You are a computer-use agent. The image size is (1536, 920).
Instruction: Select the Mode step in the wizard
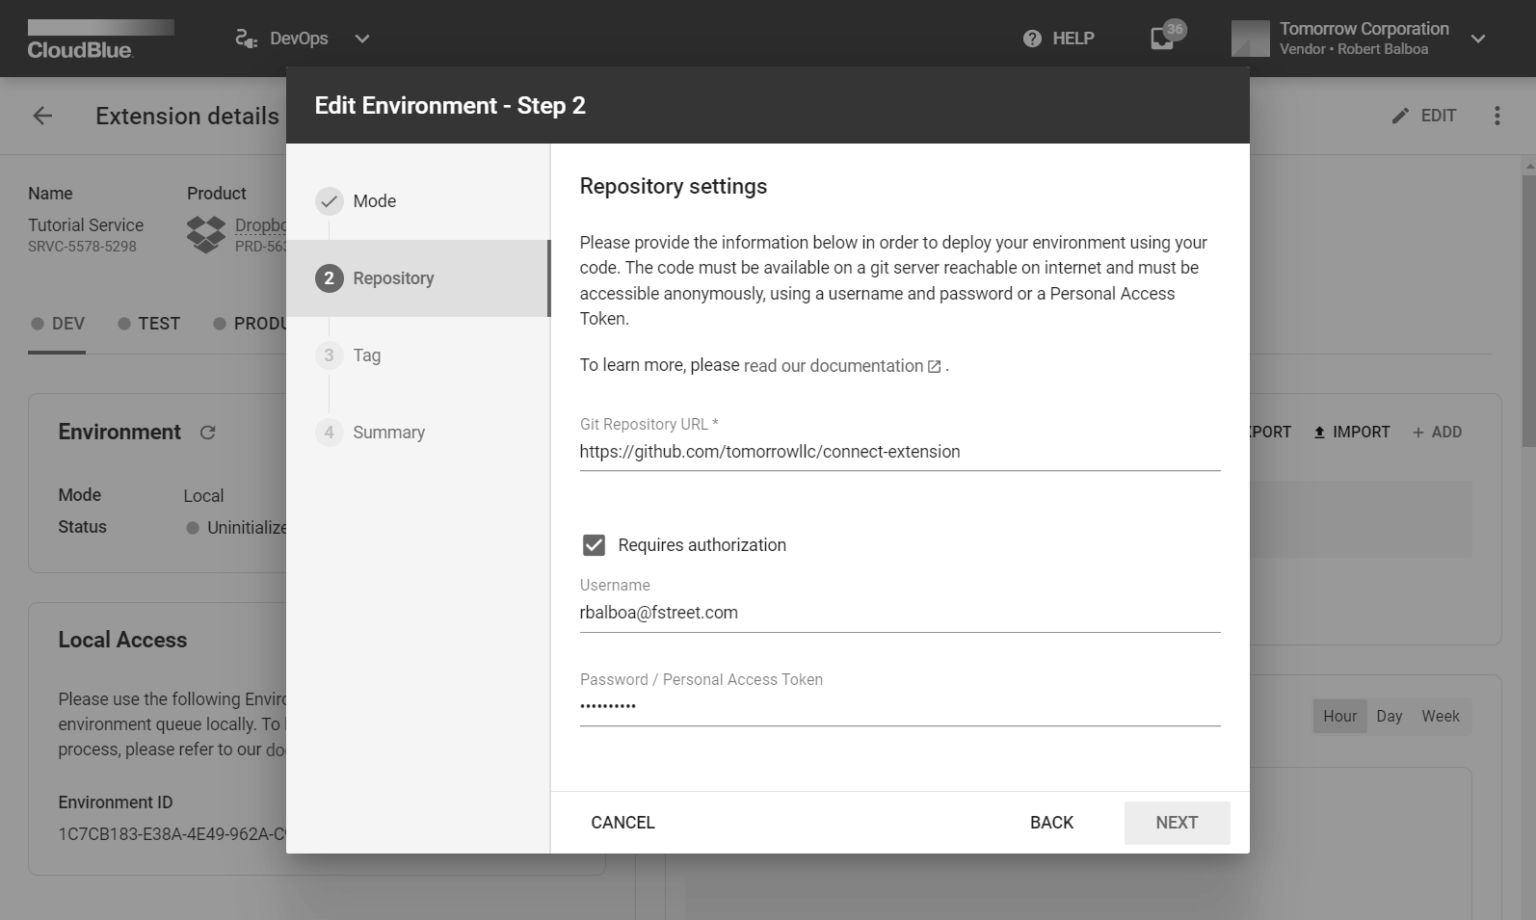coord(418,201)
